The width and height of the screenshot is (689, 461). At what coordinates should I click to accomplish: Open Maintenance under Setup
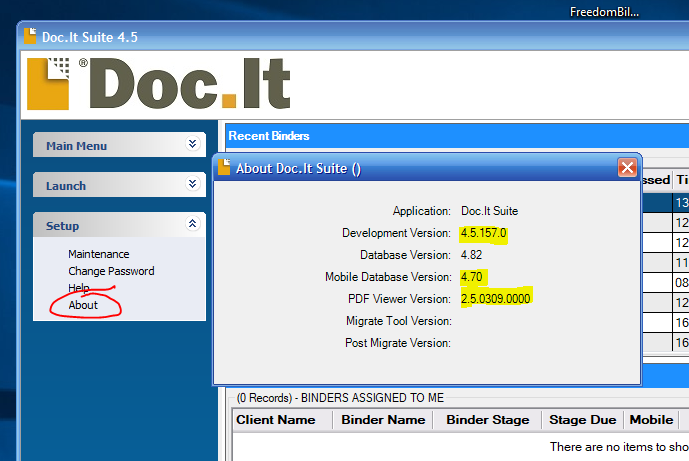pos(98,254)
